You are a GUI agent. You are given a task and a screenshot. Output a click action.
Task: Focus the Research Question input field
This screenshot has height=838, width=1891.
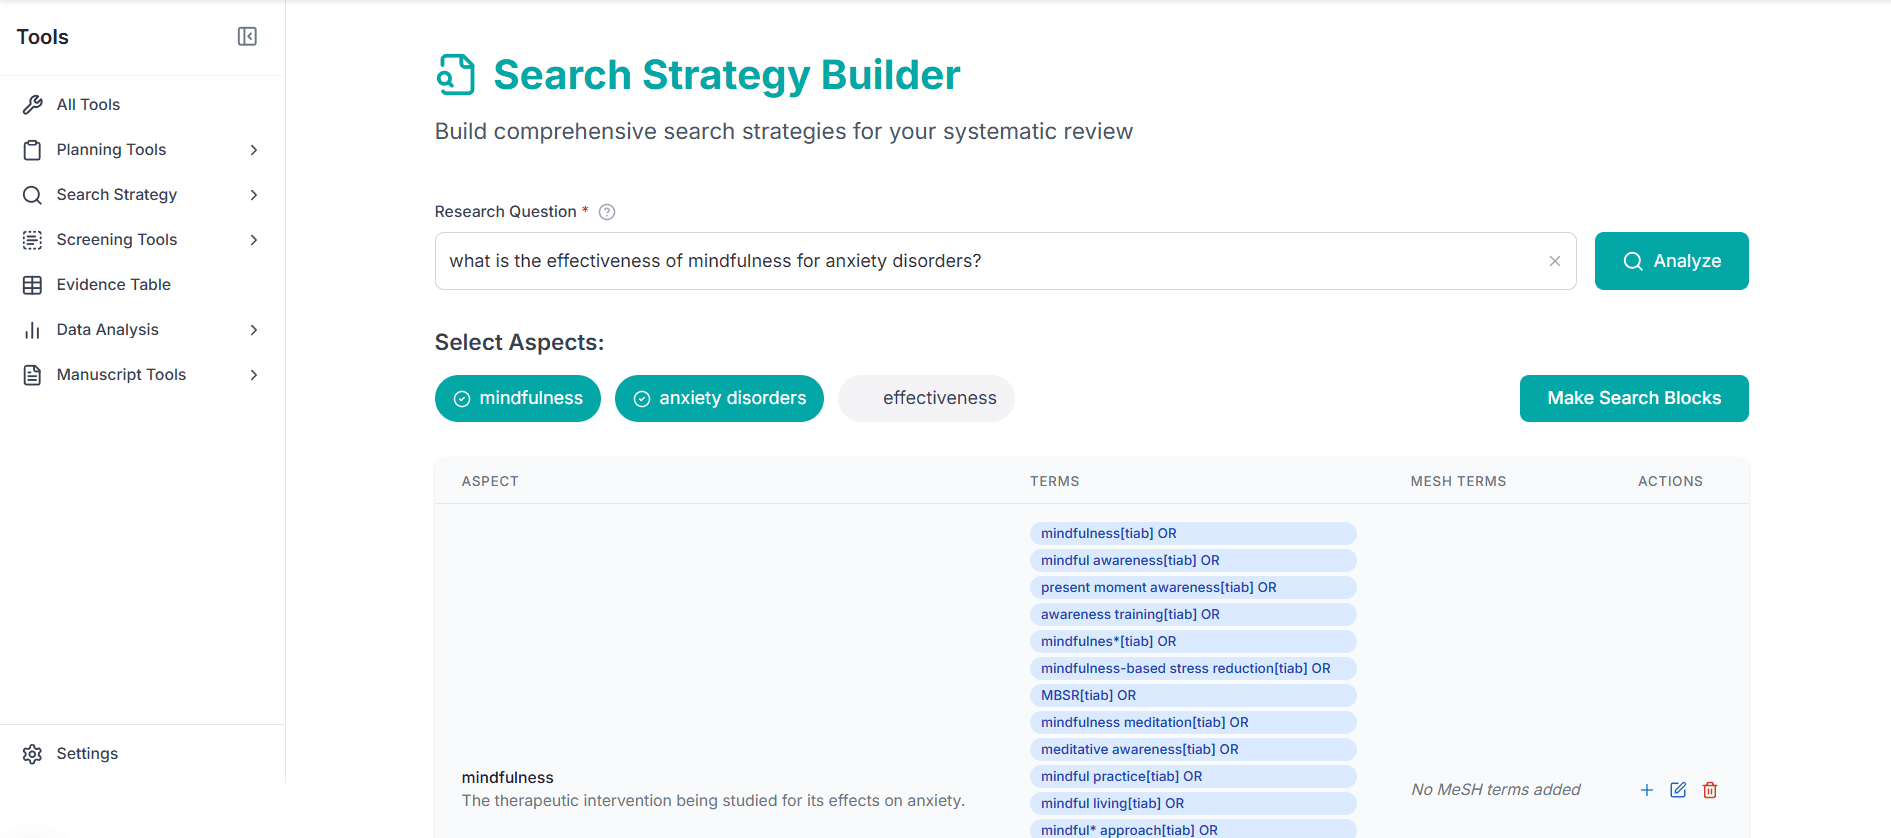pos(990,261)
